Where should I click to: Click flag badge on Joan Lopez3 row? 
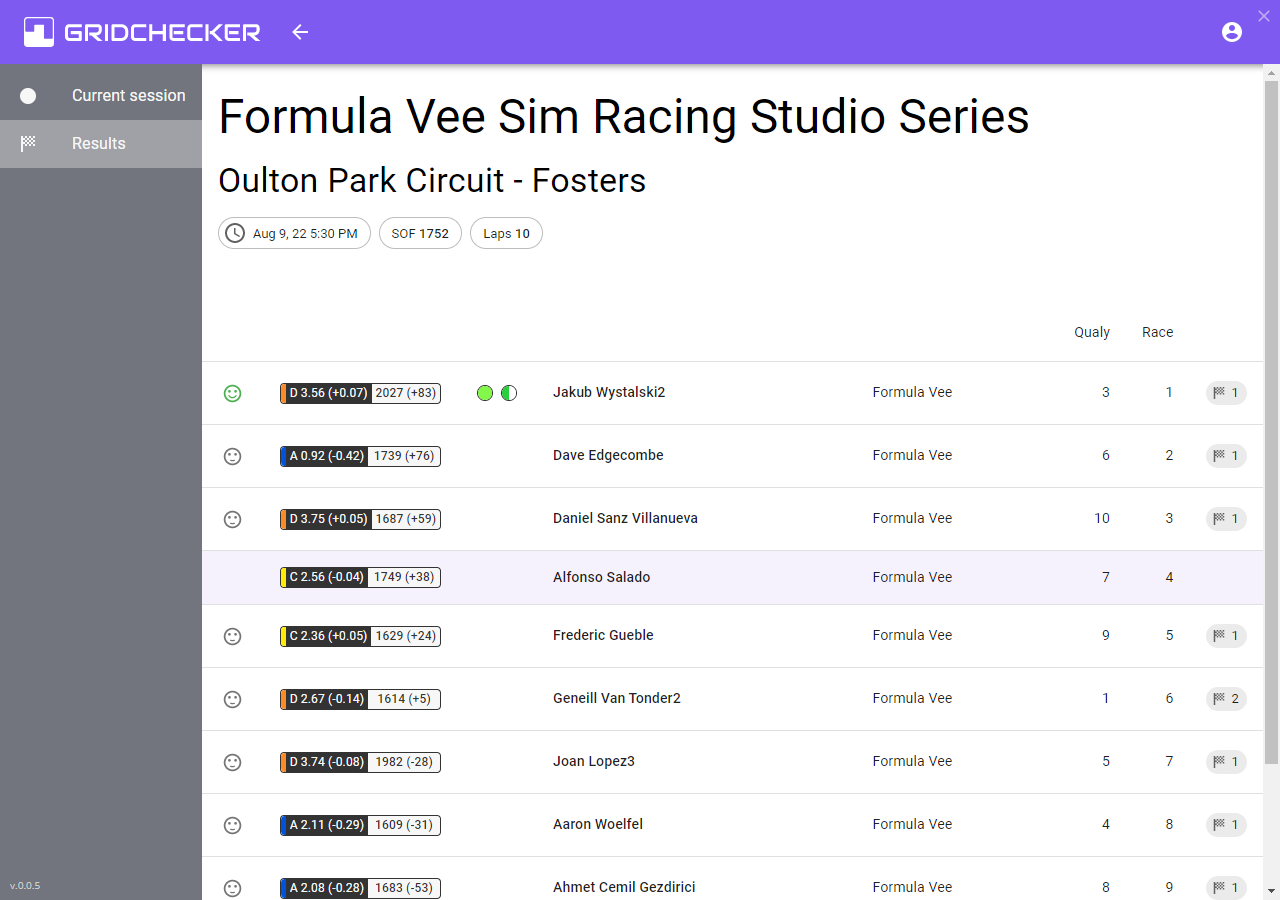click(x=1226, y=762)
